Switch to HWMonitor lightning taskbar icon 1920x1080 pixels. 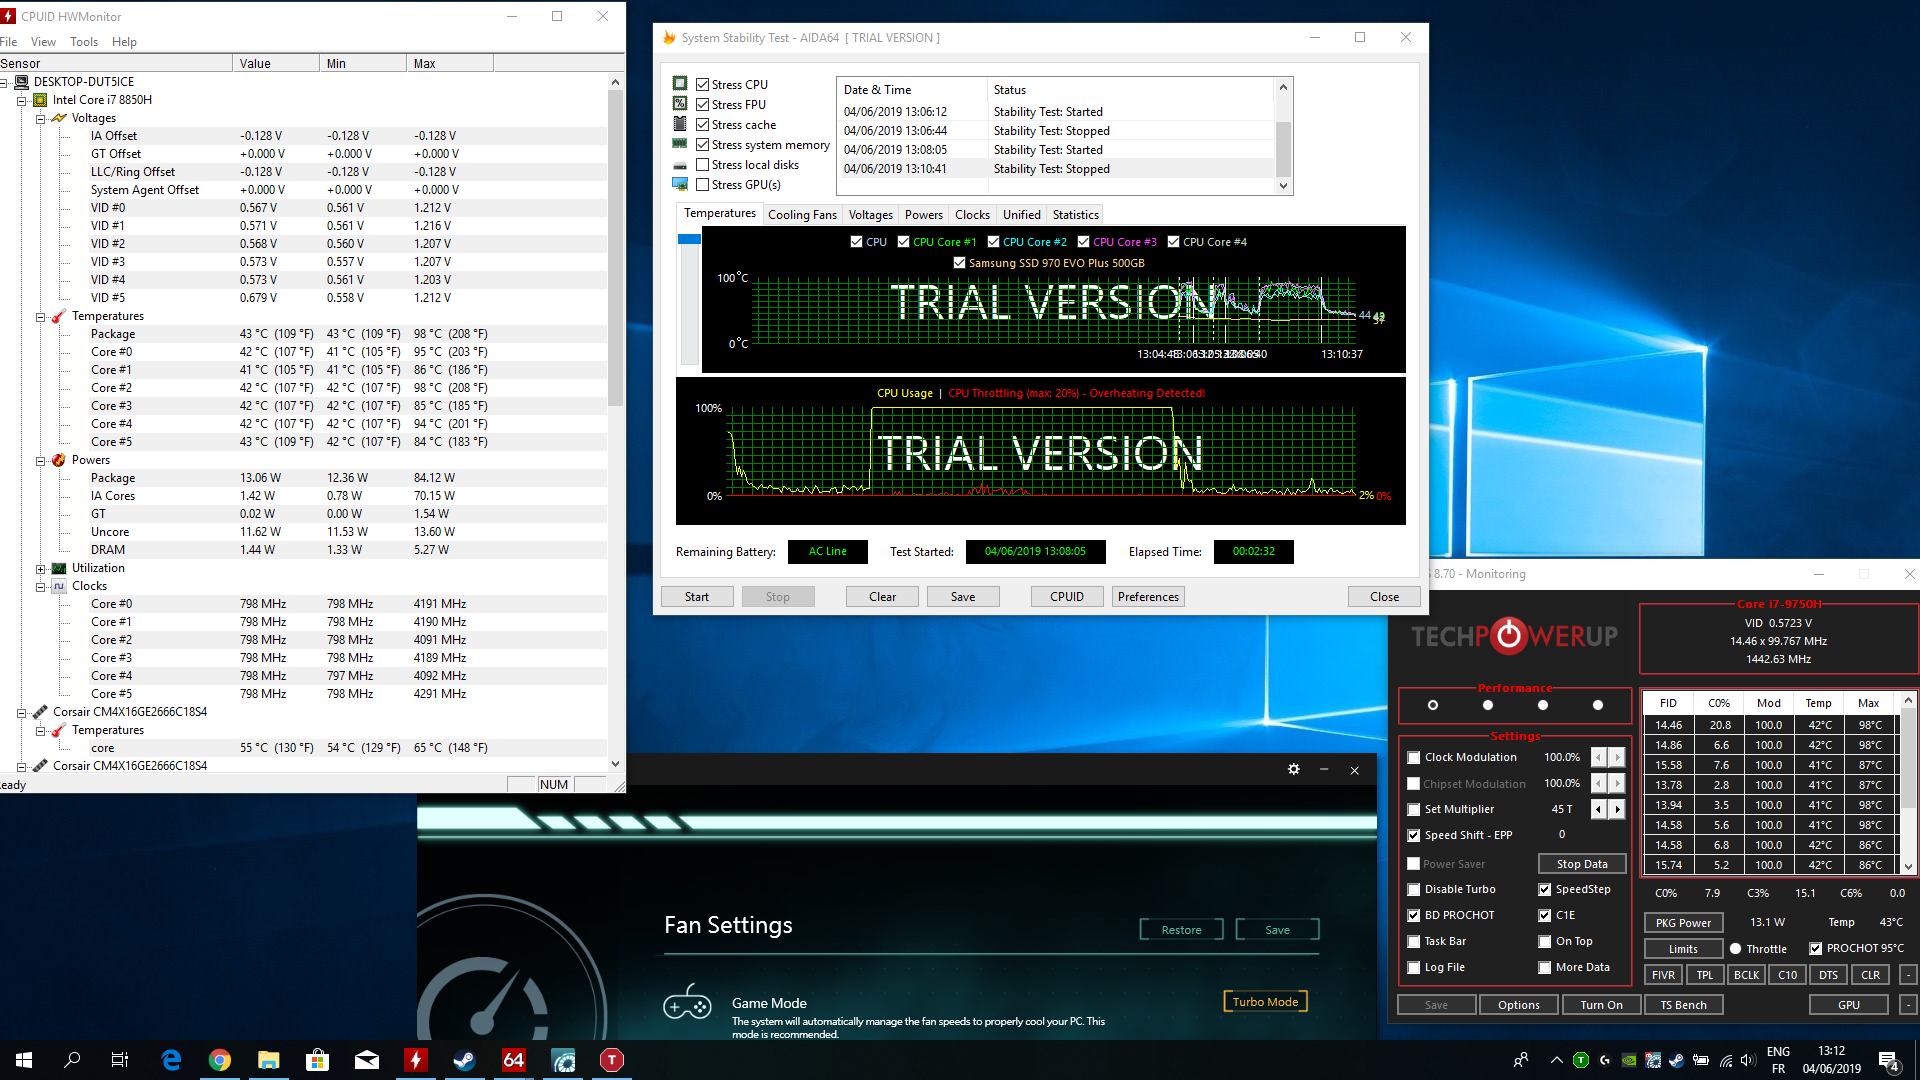pyautogui.click(x=416, y=1060)
